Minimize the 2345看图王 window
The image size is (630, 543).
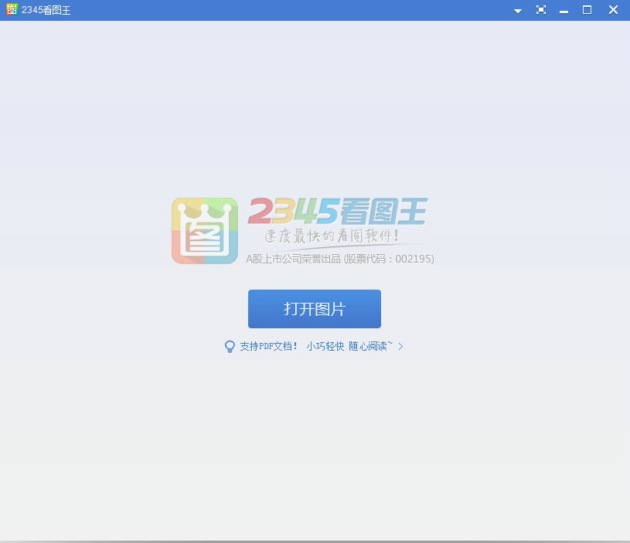click(x=564, y=10)
